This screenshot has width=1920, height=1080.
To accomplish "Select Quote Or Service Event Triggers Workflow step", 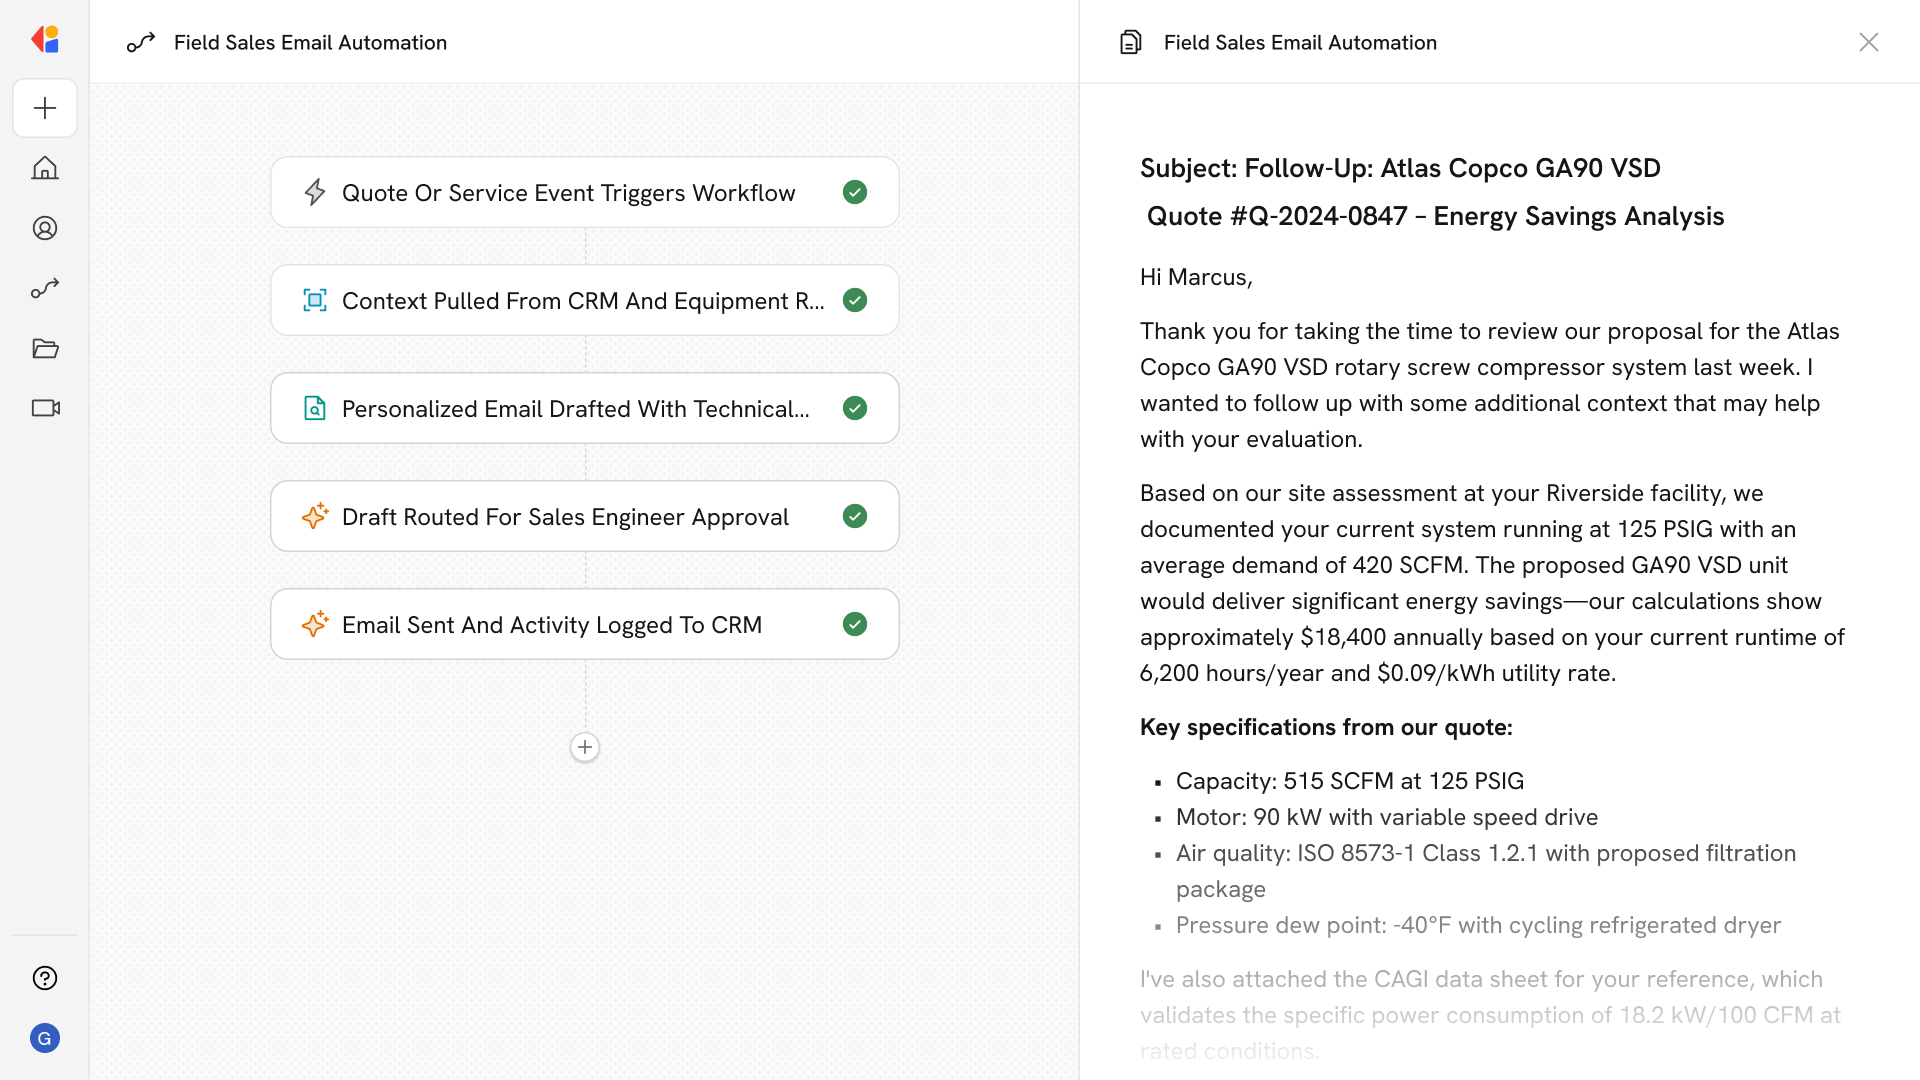I will 568,192.
